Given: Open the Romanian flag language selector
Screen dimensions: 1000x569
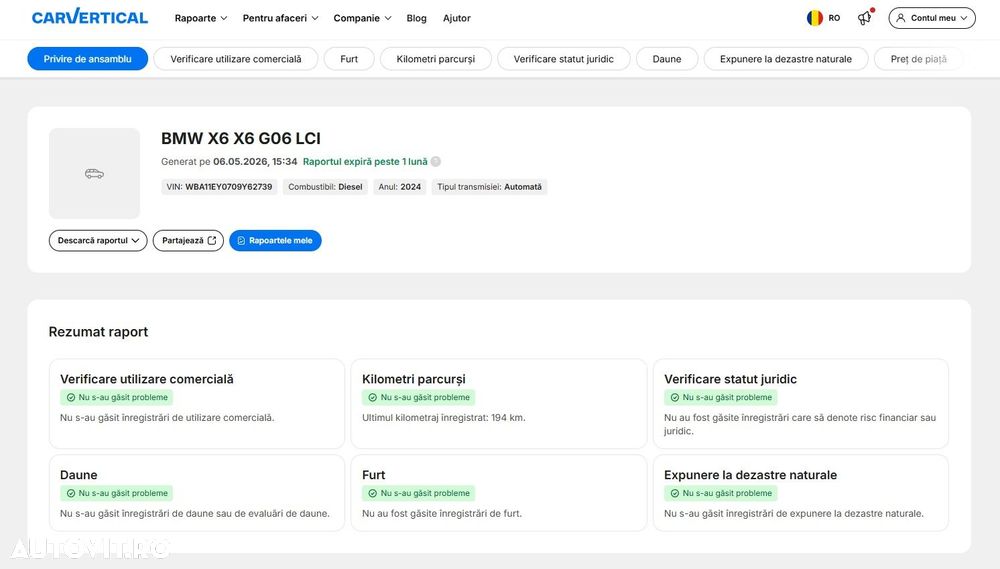Looking at the screenshot, I should click(x=823, y=18).
